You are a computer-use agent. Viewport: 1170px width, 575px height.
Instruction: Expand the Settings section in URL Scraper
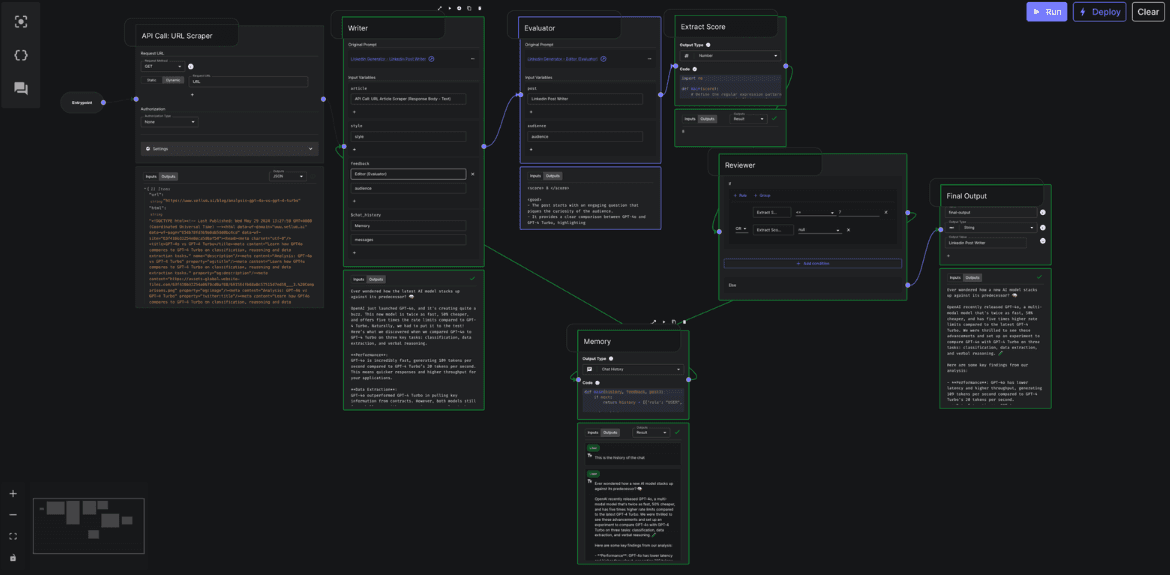229,149
